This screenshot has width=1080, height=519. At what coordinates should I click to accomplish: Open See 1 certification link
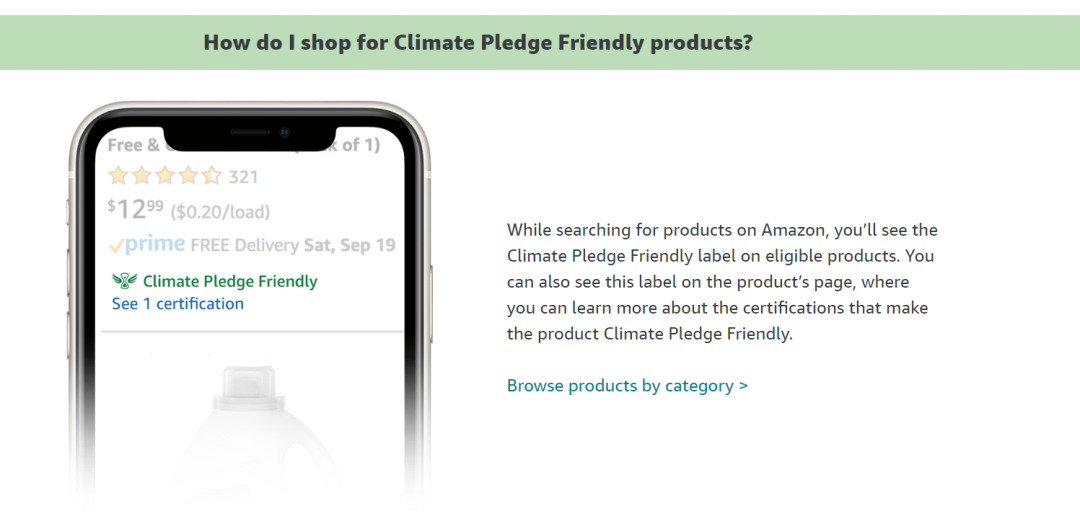[x=178, y=304]
